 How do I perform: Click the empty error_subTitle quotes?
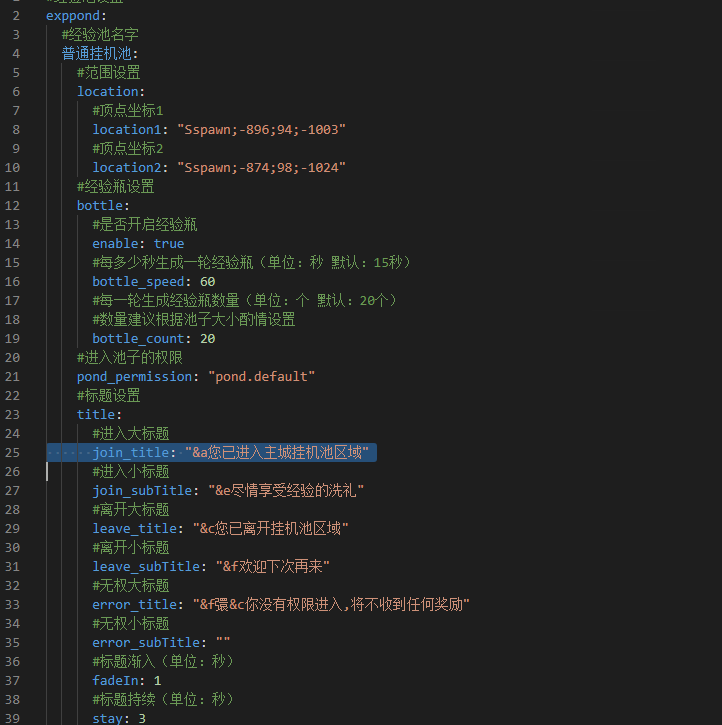click(x=223, y=643)
